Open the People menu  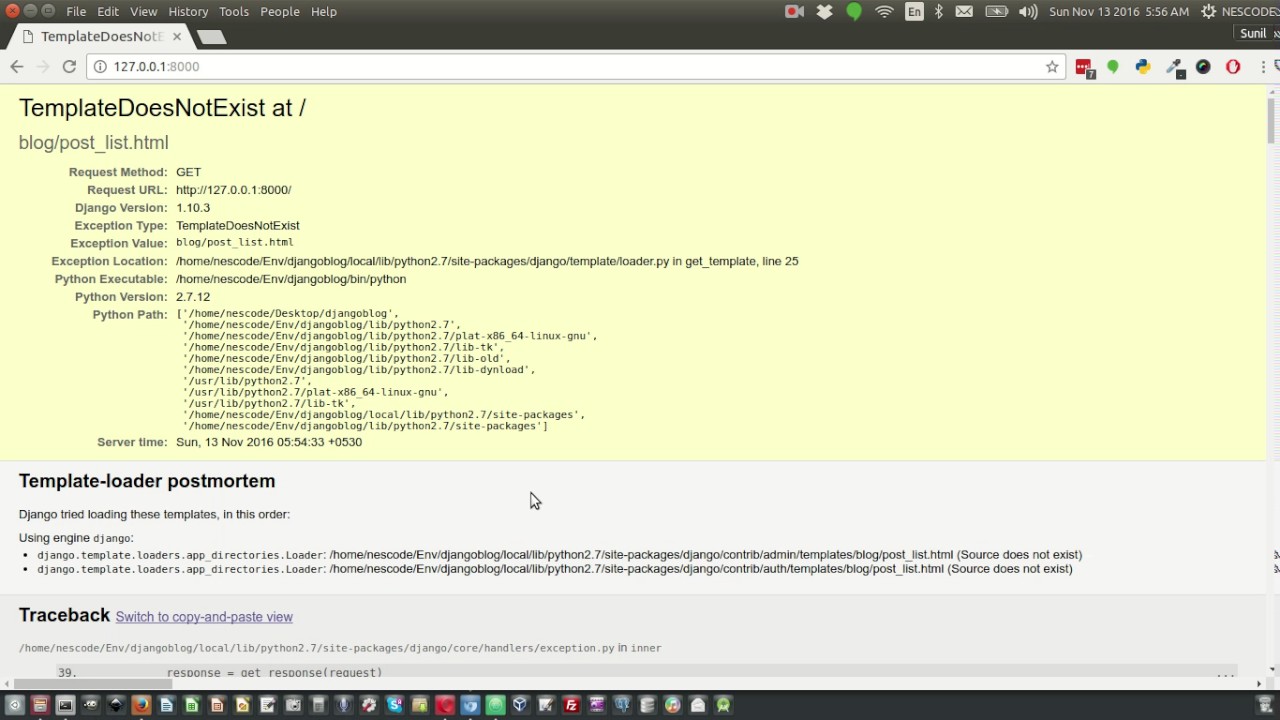click(280, 11)
